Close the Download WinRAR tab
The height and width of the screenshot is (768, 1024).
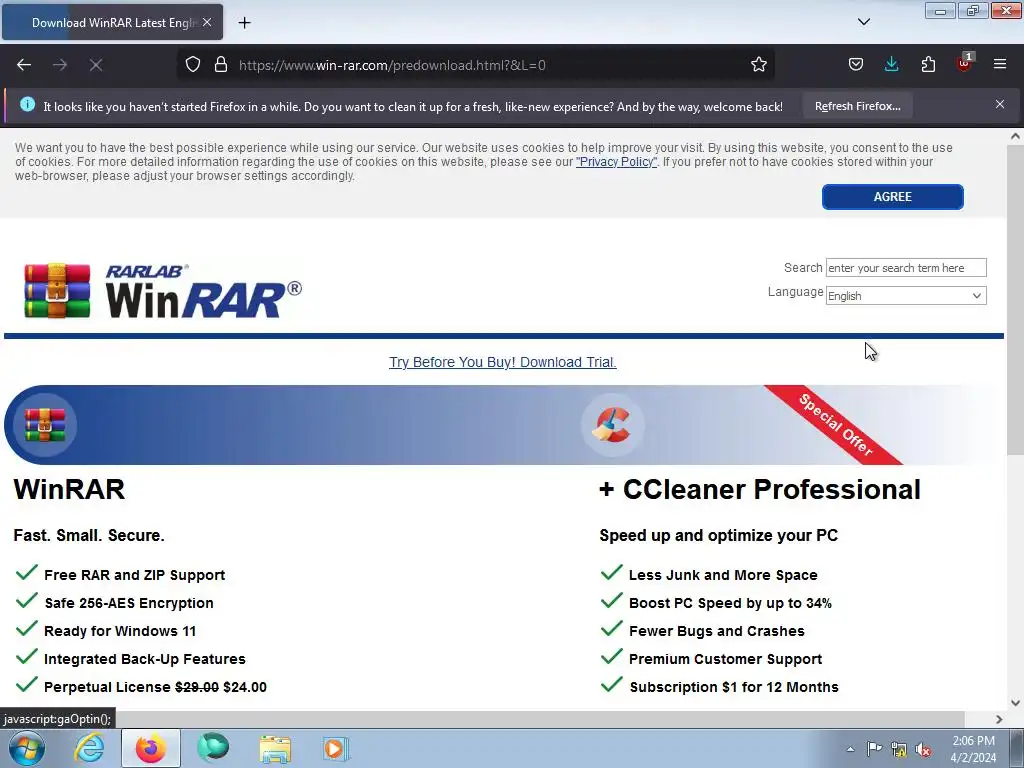tap(207, 23)
